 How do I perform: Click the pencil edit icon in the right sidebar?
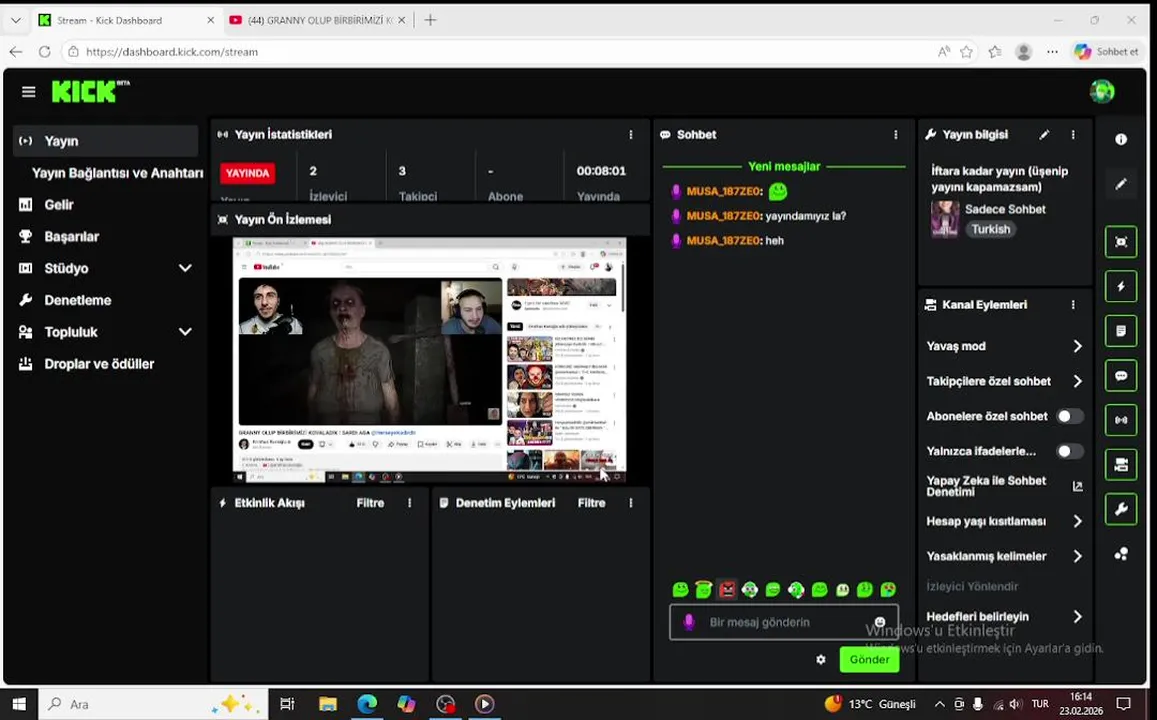(x=1121, y=184)
